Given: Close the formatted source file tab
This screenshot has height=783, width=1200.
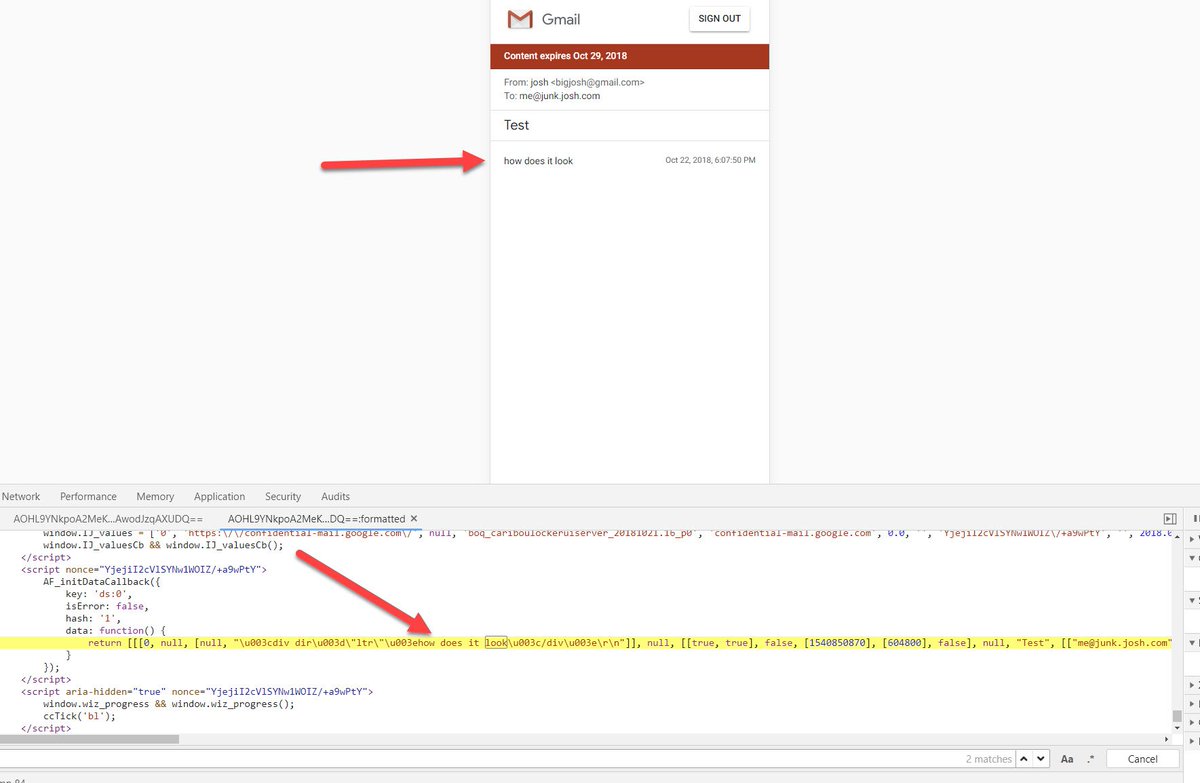Looking at the screenshot, I should tap(414, 519).
